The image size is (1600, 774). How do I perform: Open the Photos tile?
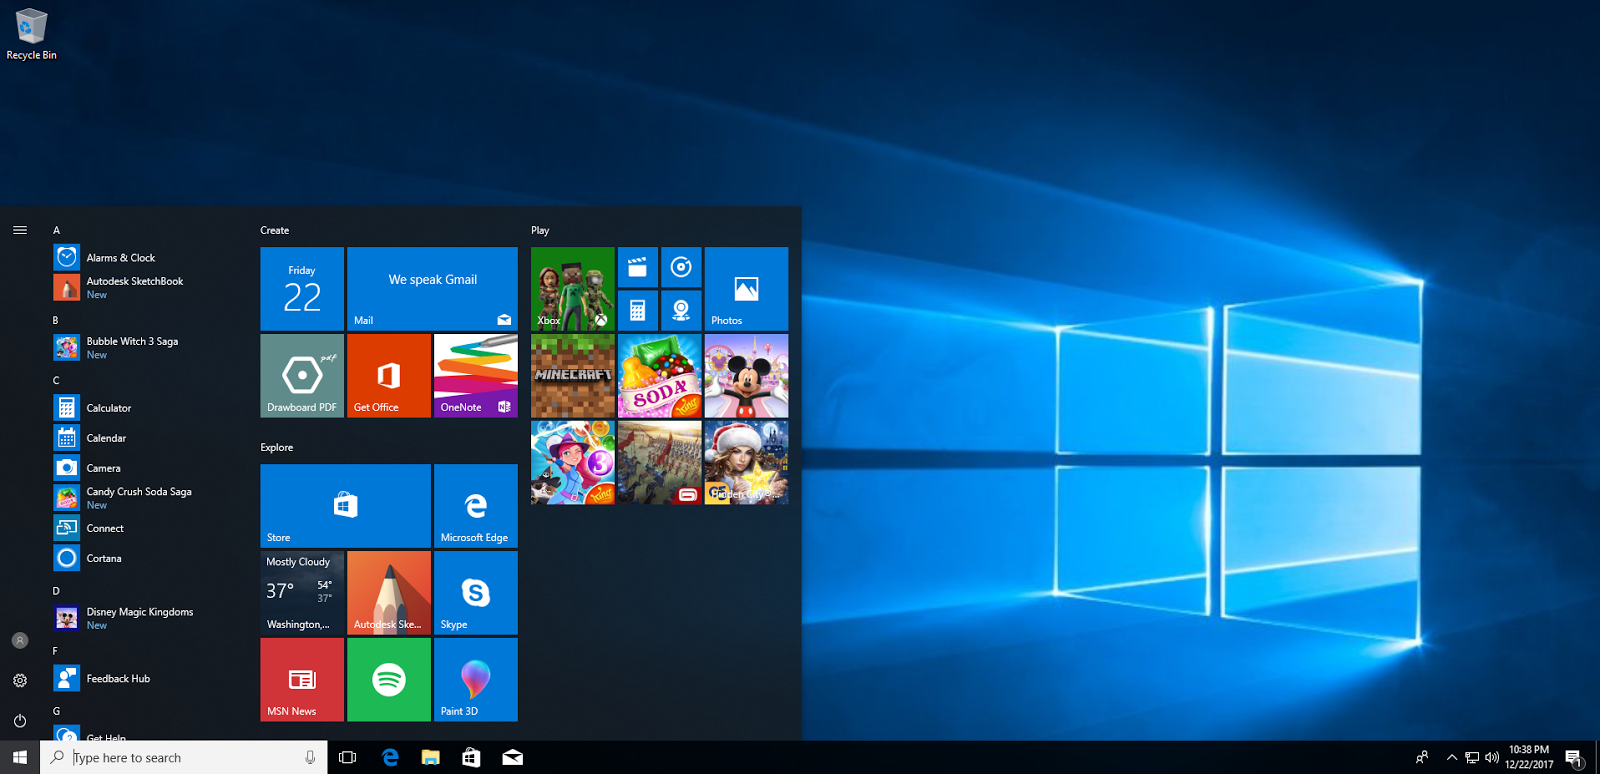746,289
